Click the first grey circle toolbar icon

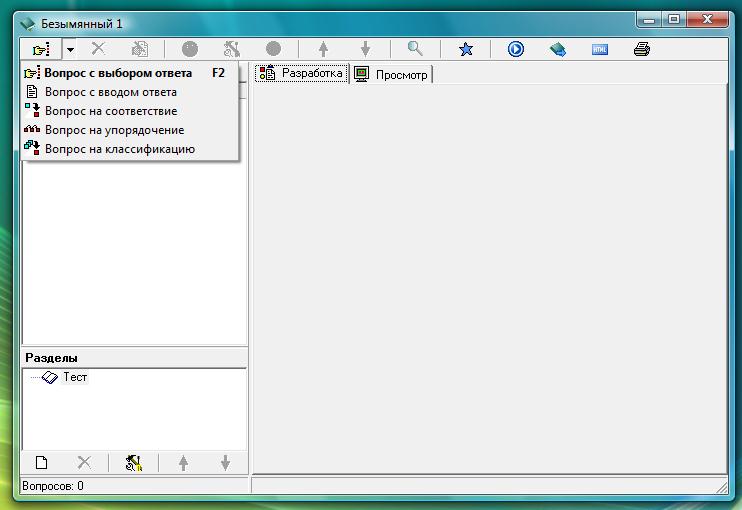[190, 49]
